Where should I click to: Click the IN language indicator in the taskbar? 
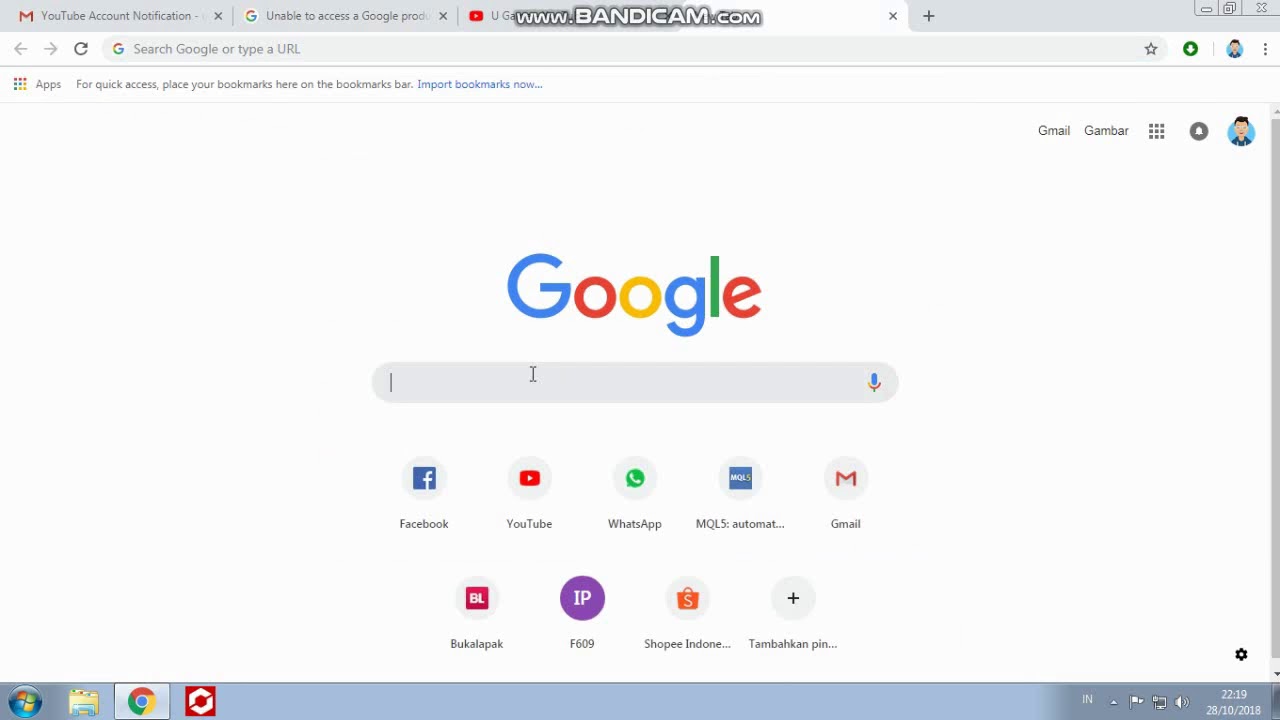1087,700
